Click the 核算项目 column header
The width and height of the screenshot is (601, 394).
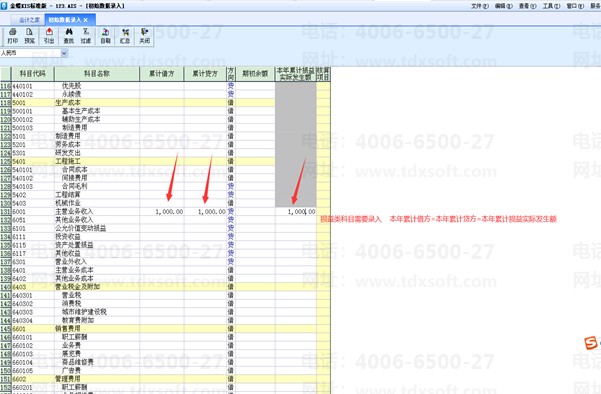point(323,74)
